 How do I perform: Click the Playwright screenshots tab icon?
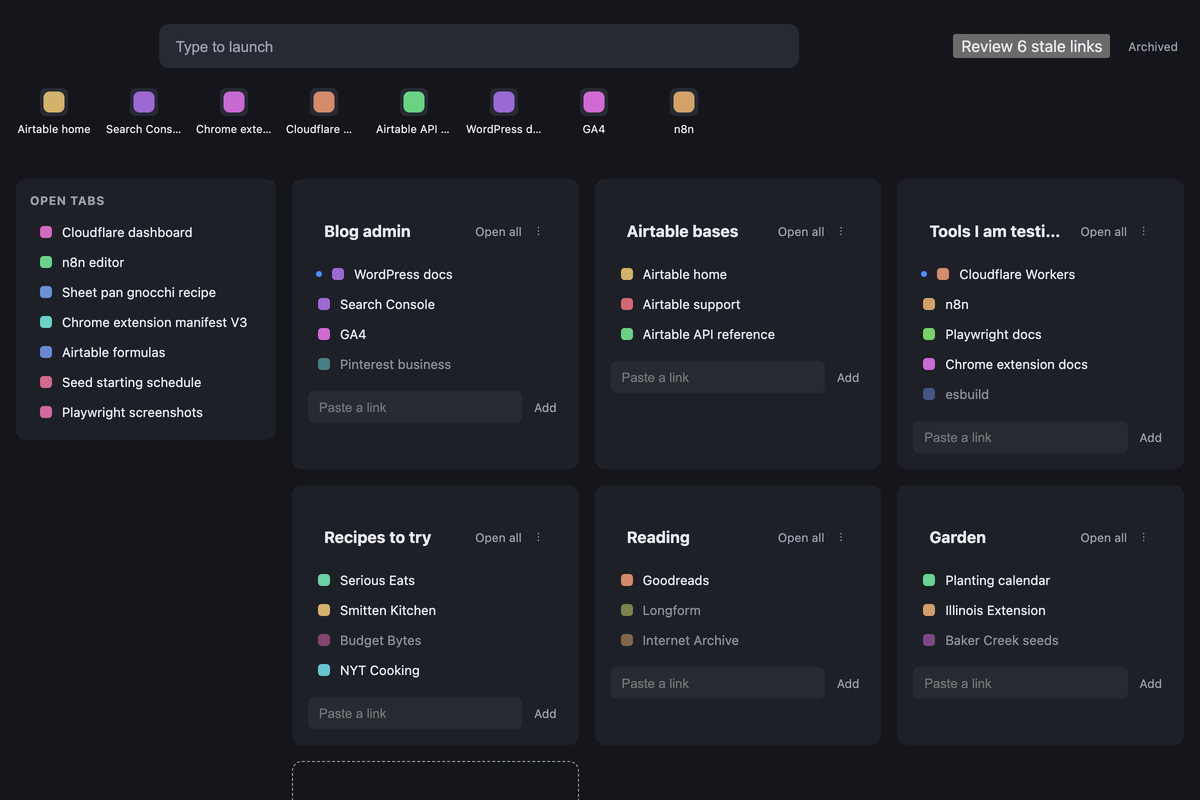pyautogui.click(x=46, y=412)
